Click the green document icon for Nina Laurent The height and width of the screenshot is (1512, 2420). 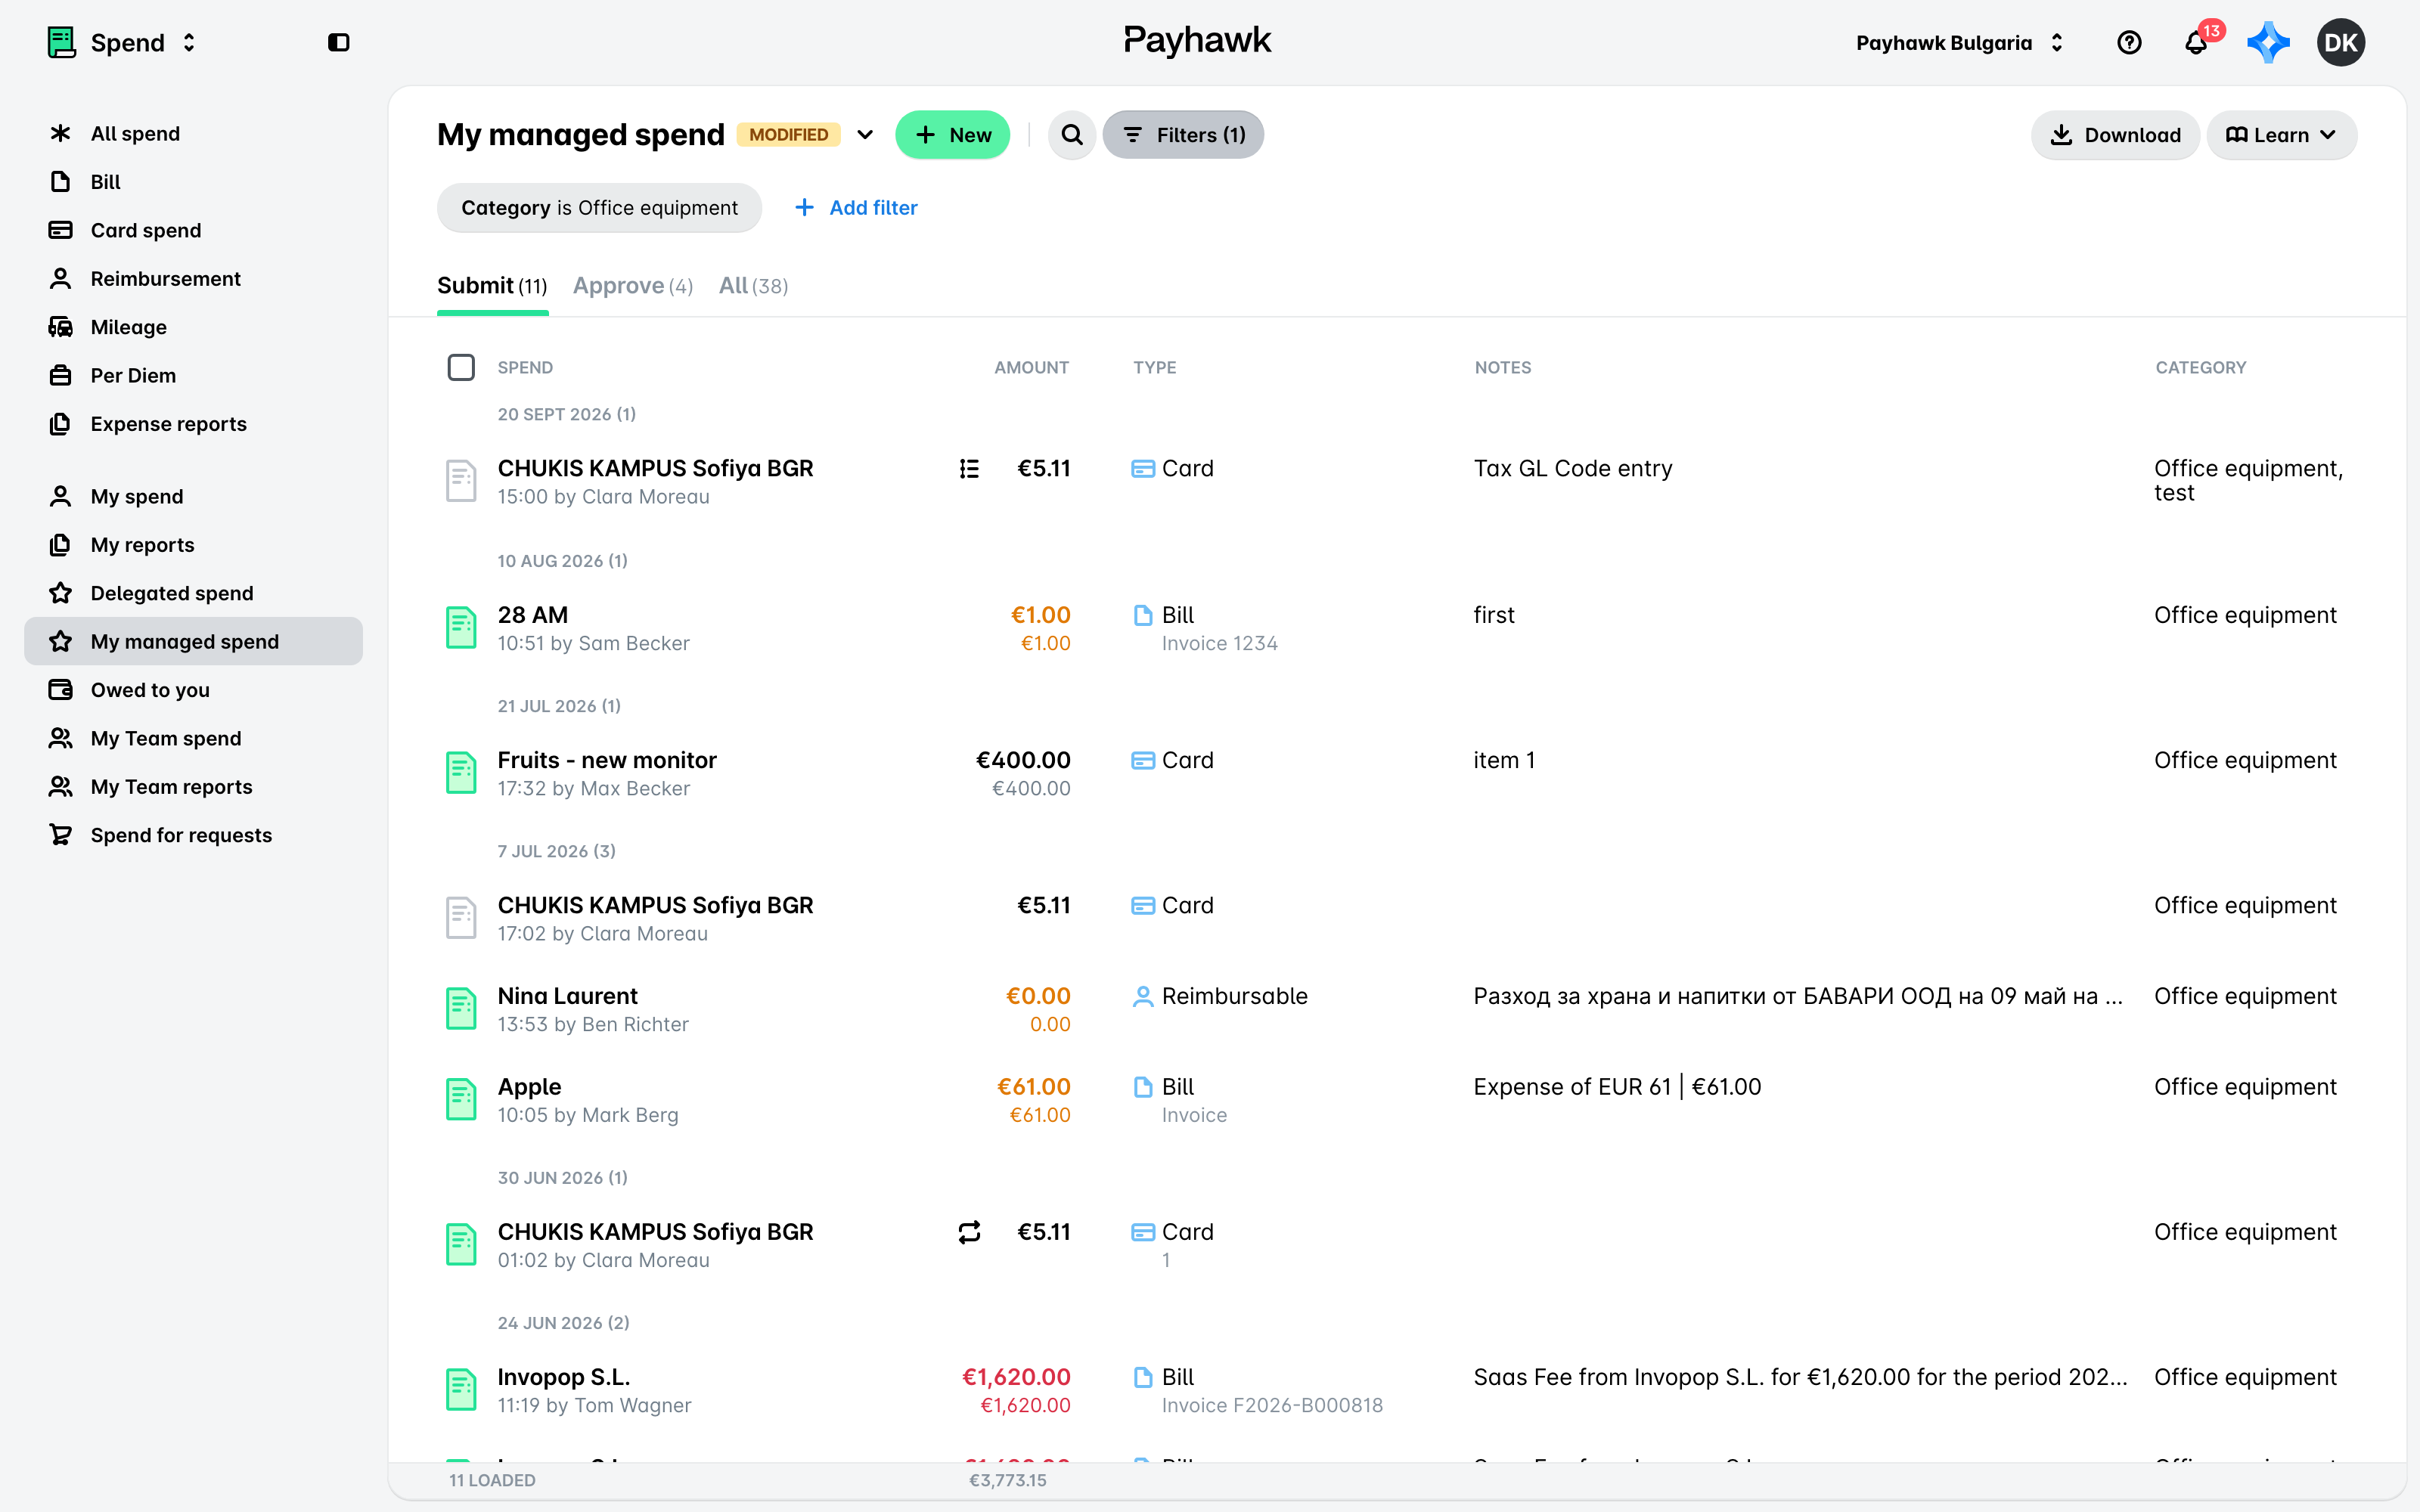tap(461, 1009)
